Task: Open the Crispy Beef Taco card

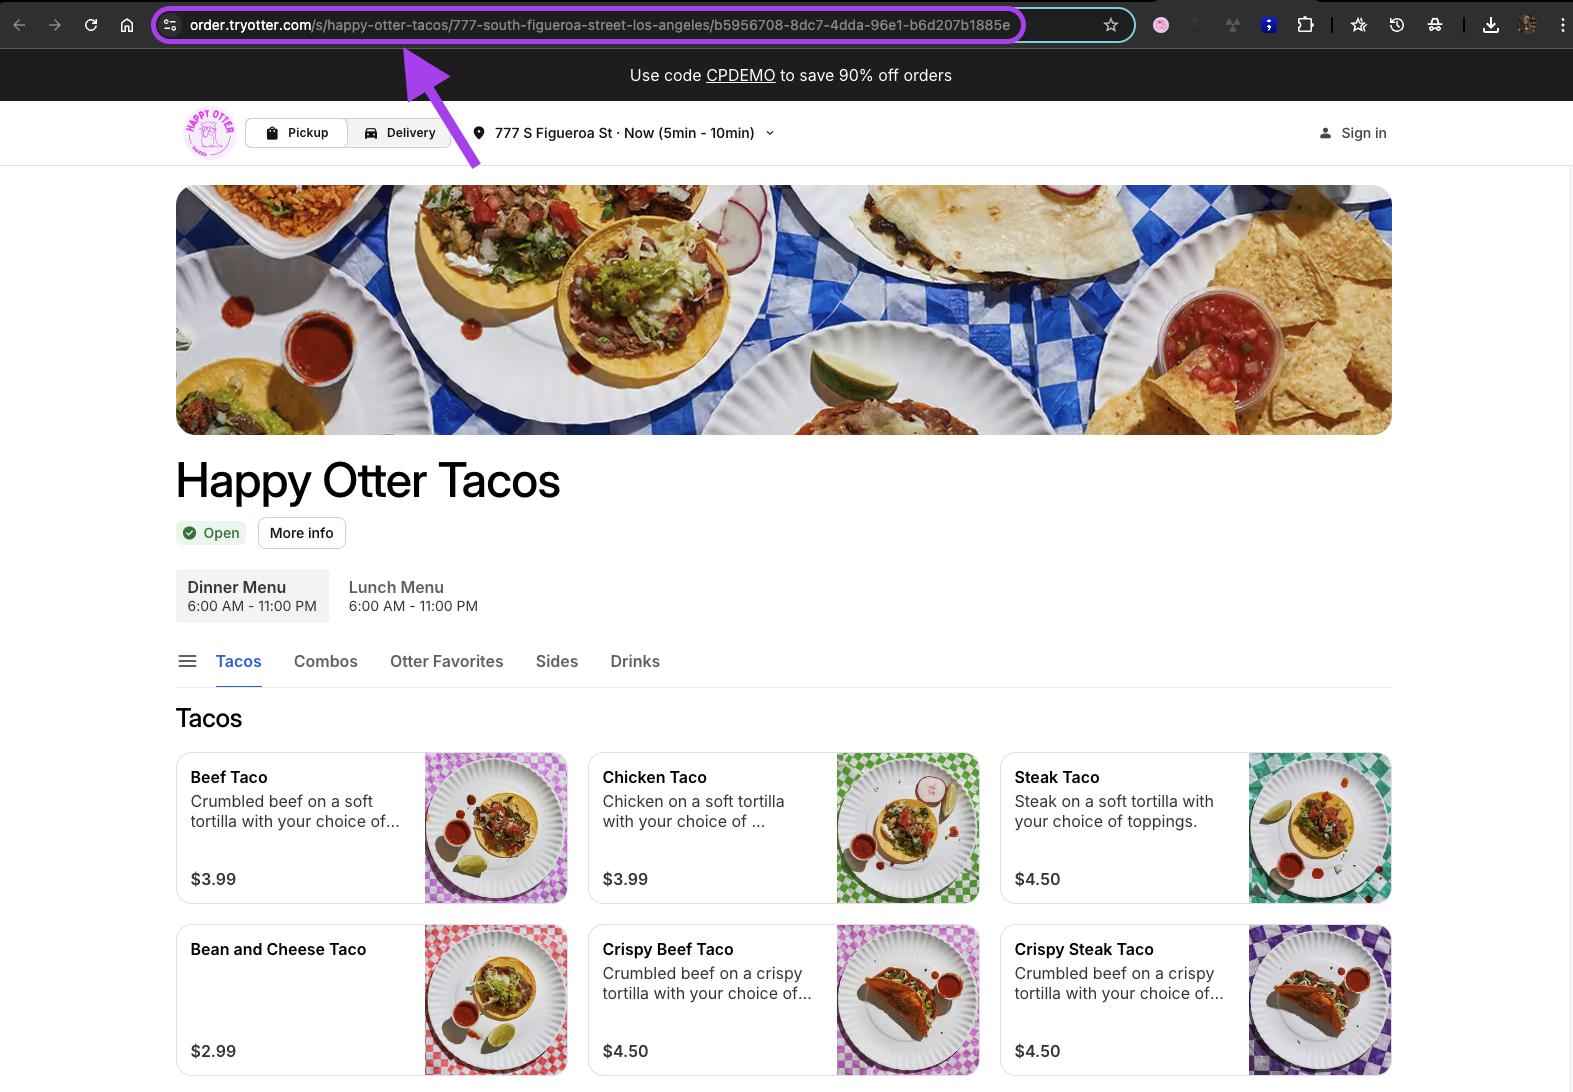Action: pos(784,1000)
